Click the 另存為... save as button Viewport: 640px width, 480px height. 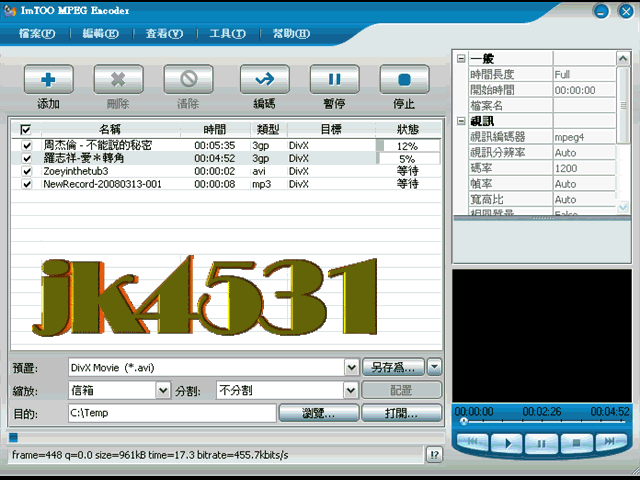coord(393,367)
